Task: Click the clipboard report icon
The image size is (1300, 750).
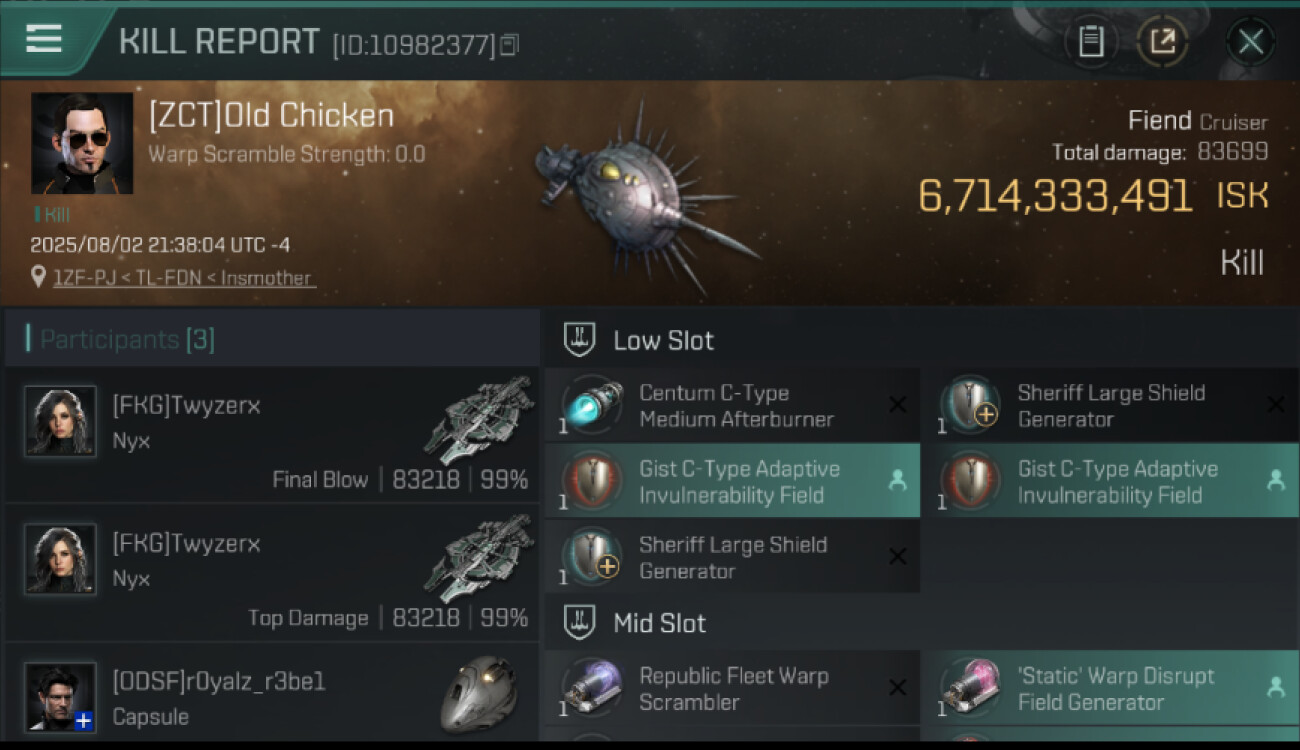Action: (1091, 42)
